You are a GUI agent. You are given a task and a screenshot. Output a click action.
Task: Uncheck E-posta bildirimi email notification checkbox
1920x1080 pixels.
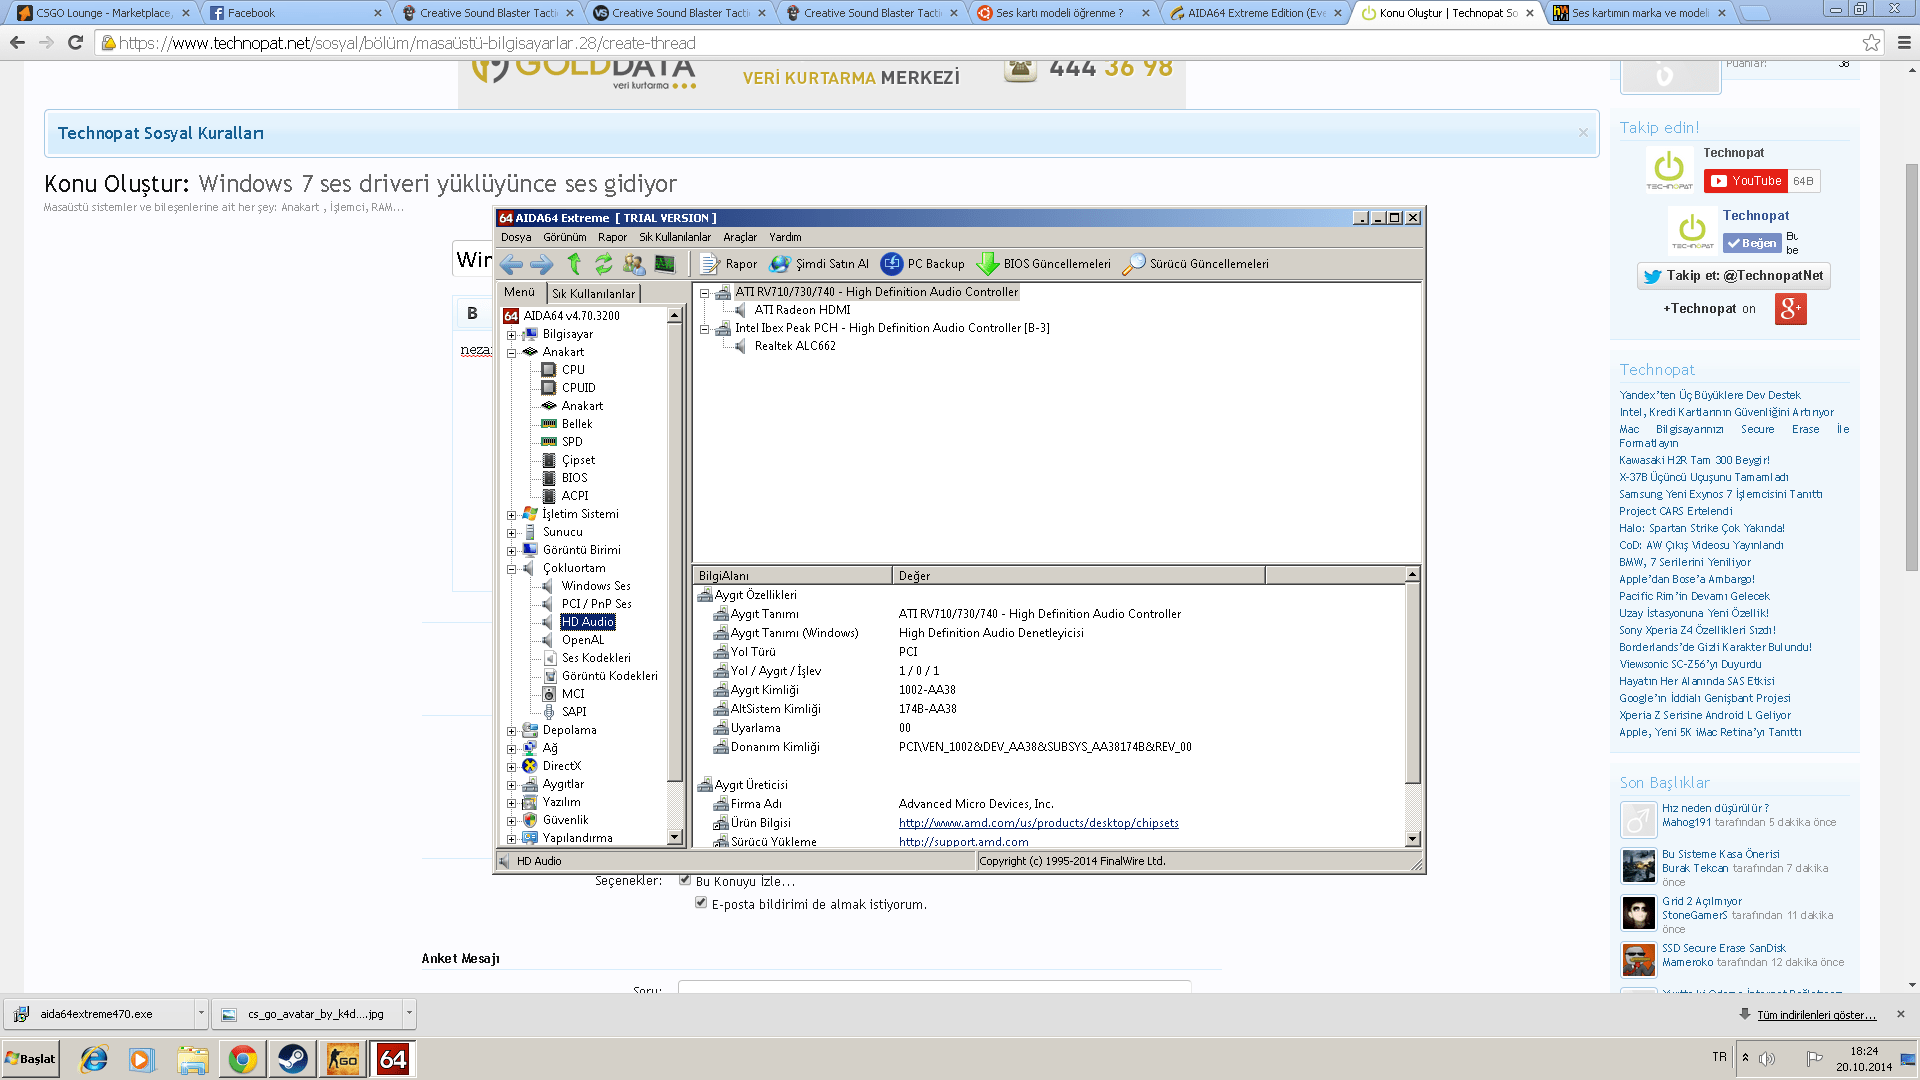coord(701,903)
